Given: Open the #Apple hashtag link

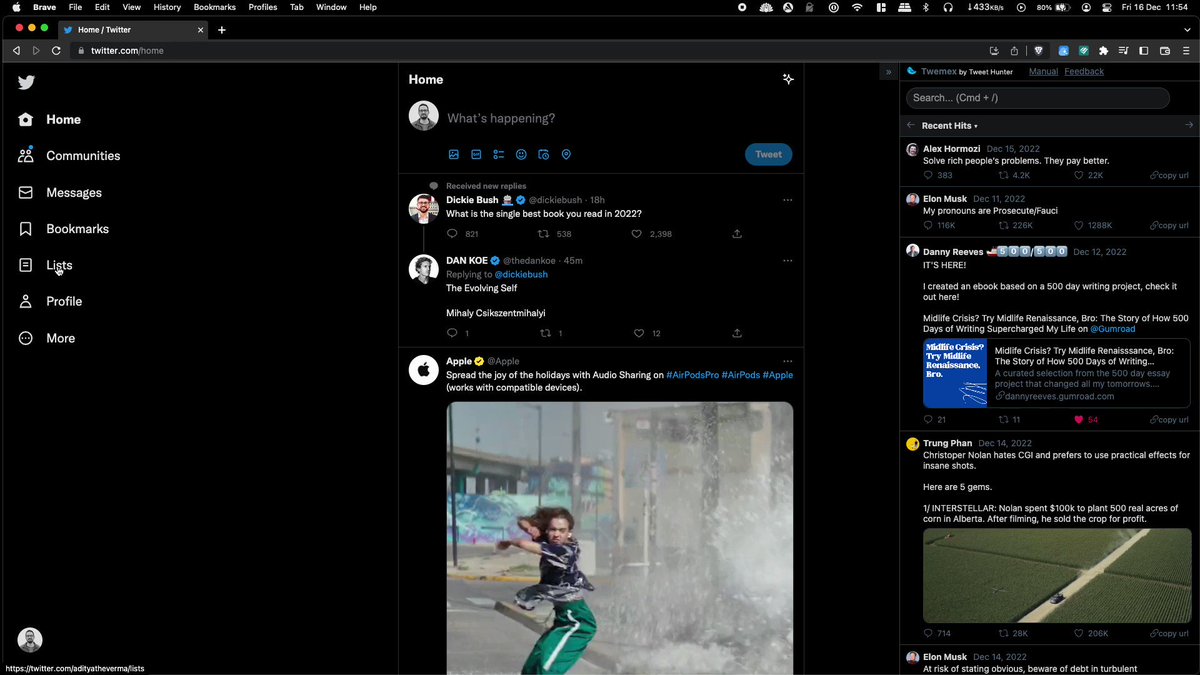Looking at the screenshot, I should coord(778,375).
